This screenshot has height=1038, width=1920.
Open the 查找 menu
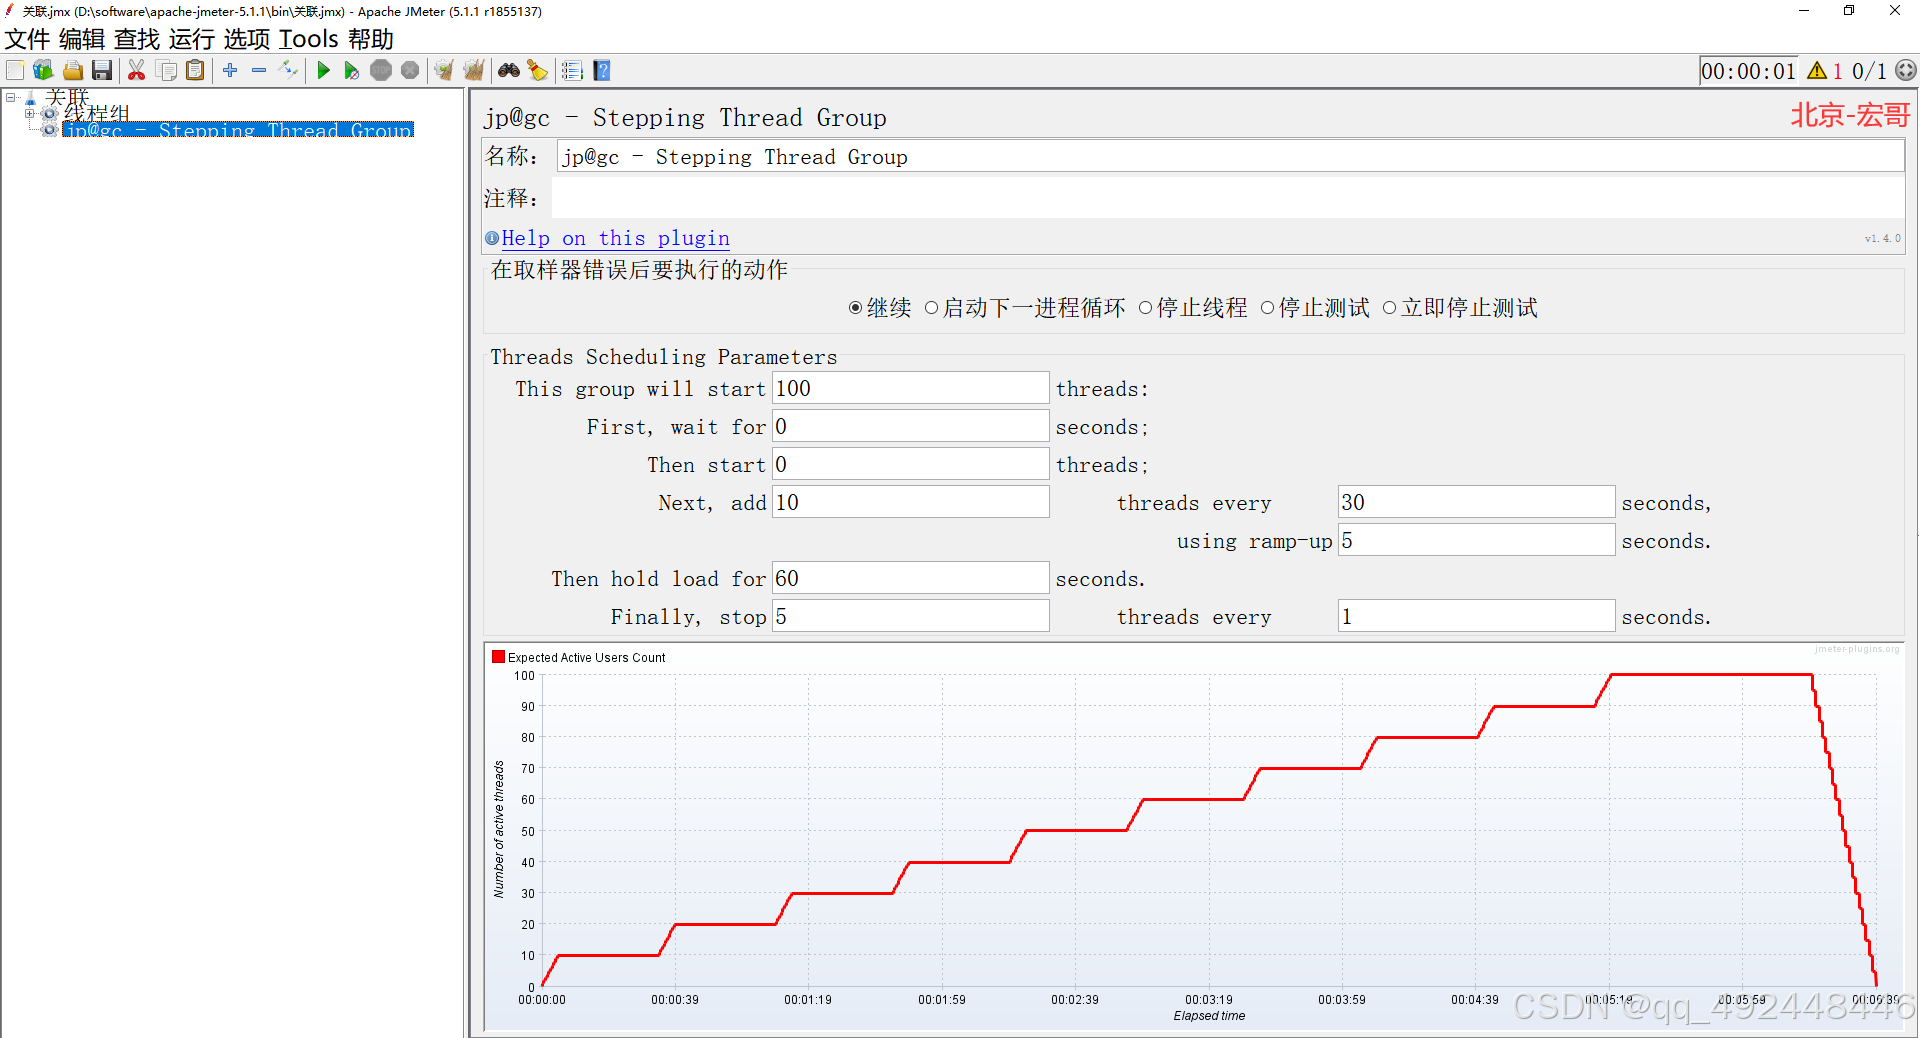pos(137,39)
